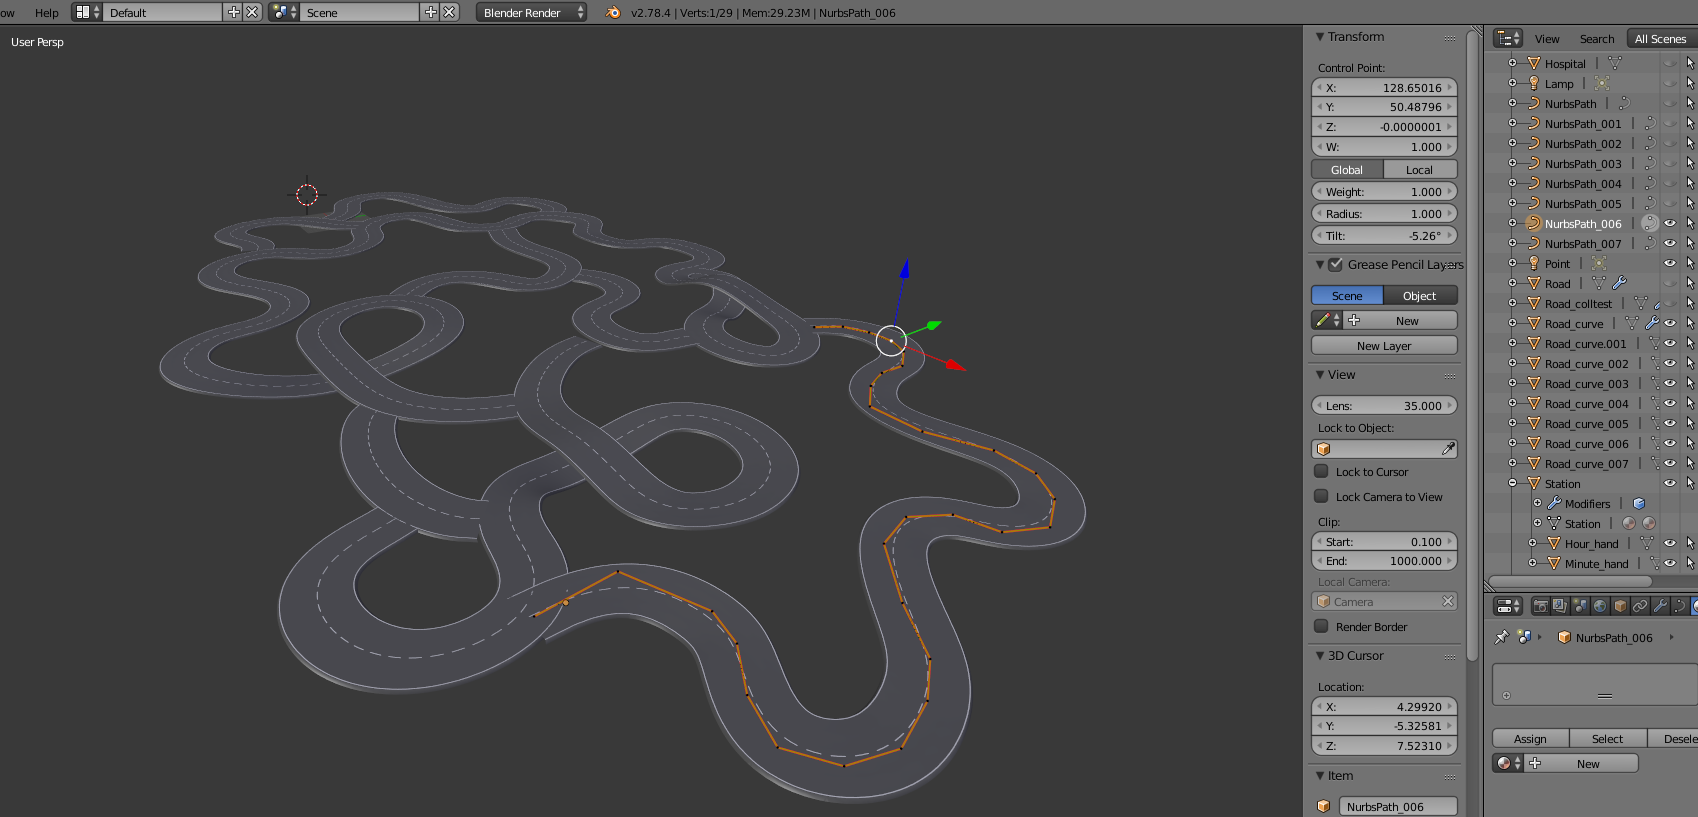Hide the Station object via eye icon
This screenshot has height=817, width=1698.
pyautogui.click(x=1669, y=483)
